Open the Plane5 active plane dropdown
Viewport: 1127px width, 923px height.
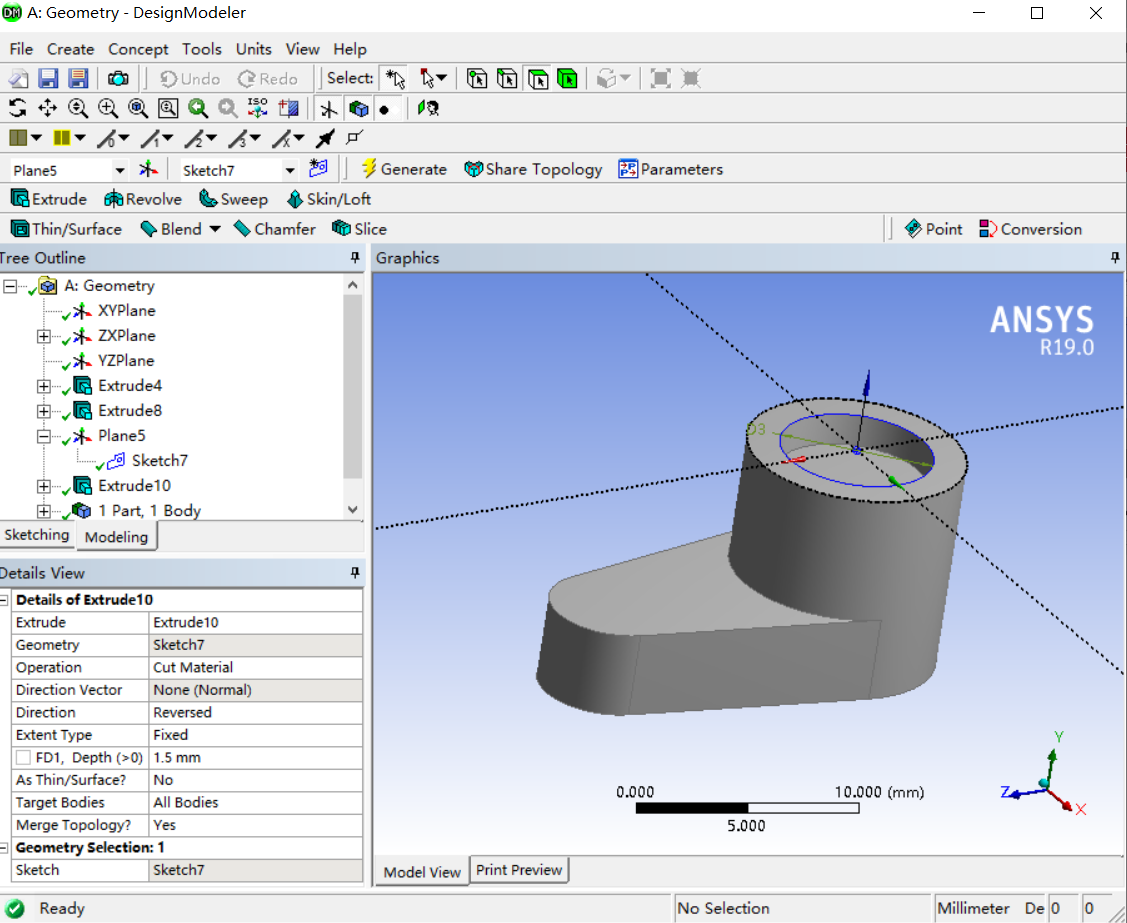coord(120,170)
